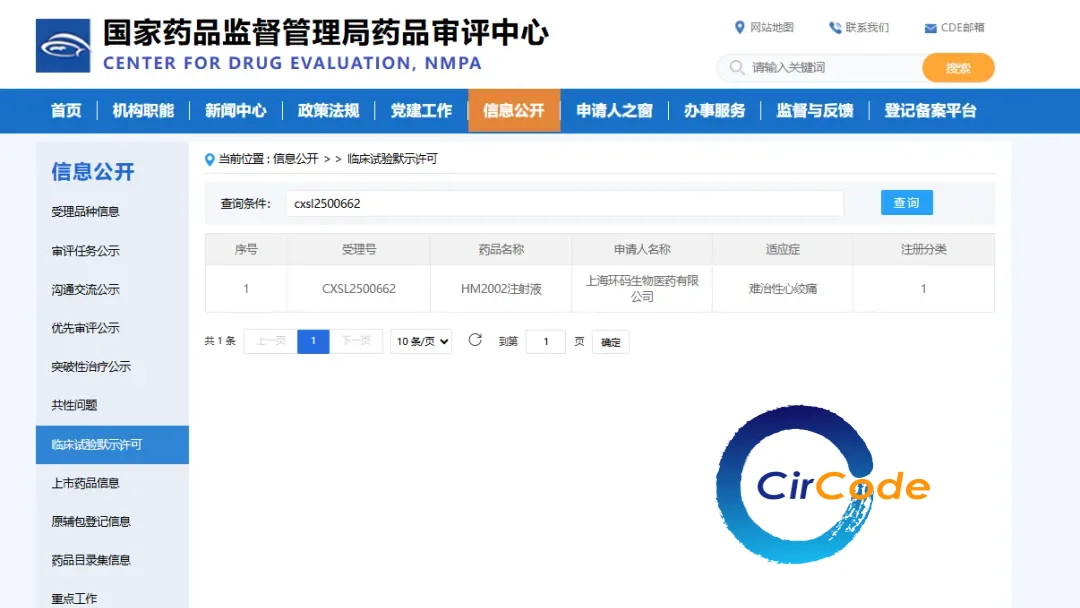1080x608 pixels.
Task: Click the magnifier icon in search box
Action: click(737, 68)
